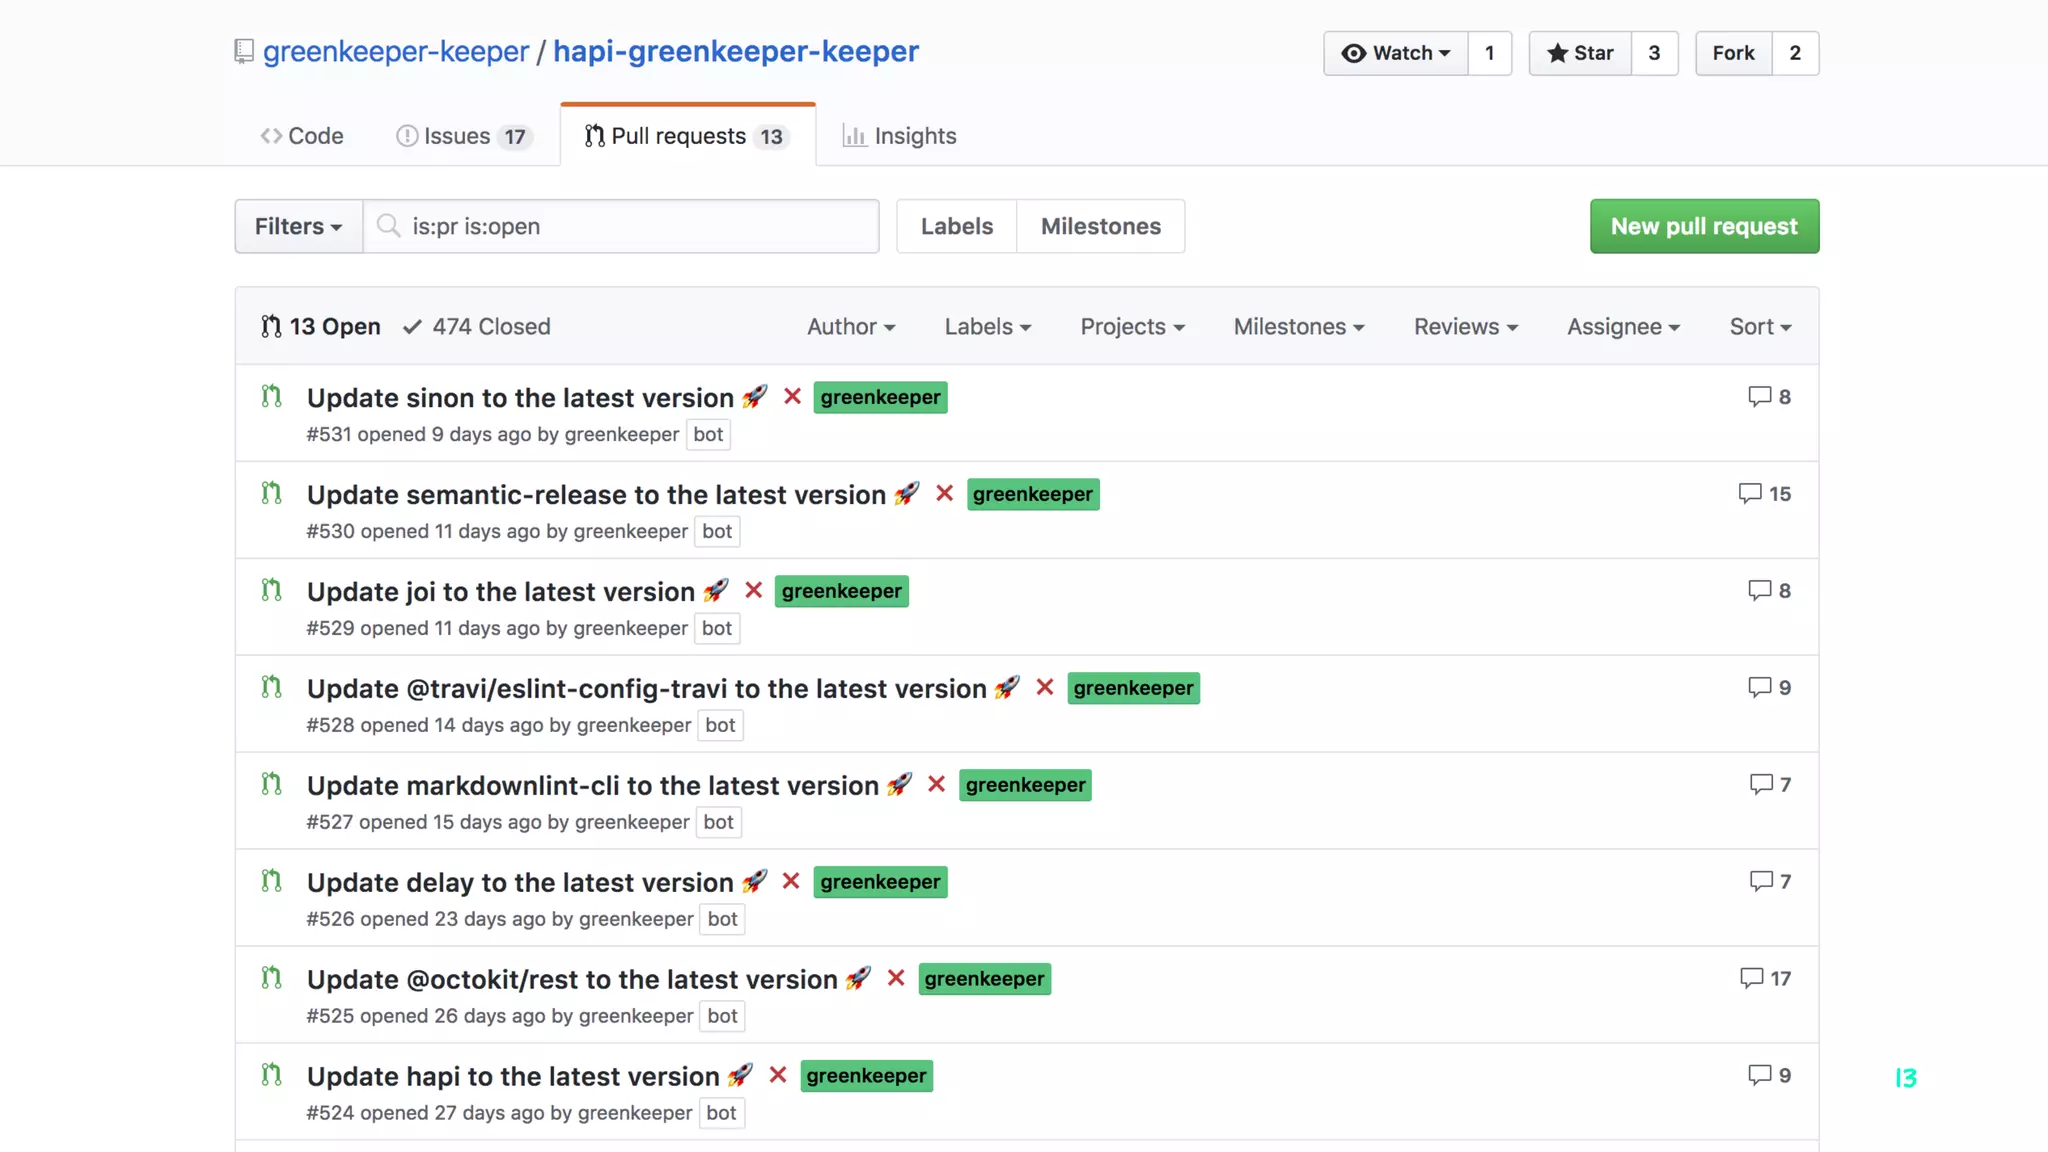Click the failed status X on sinon PR
Viewport: 2048px width, 1152px height.
(x=792, y=397)
